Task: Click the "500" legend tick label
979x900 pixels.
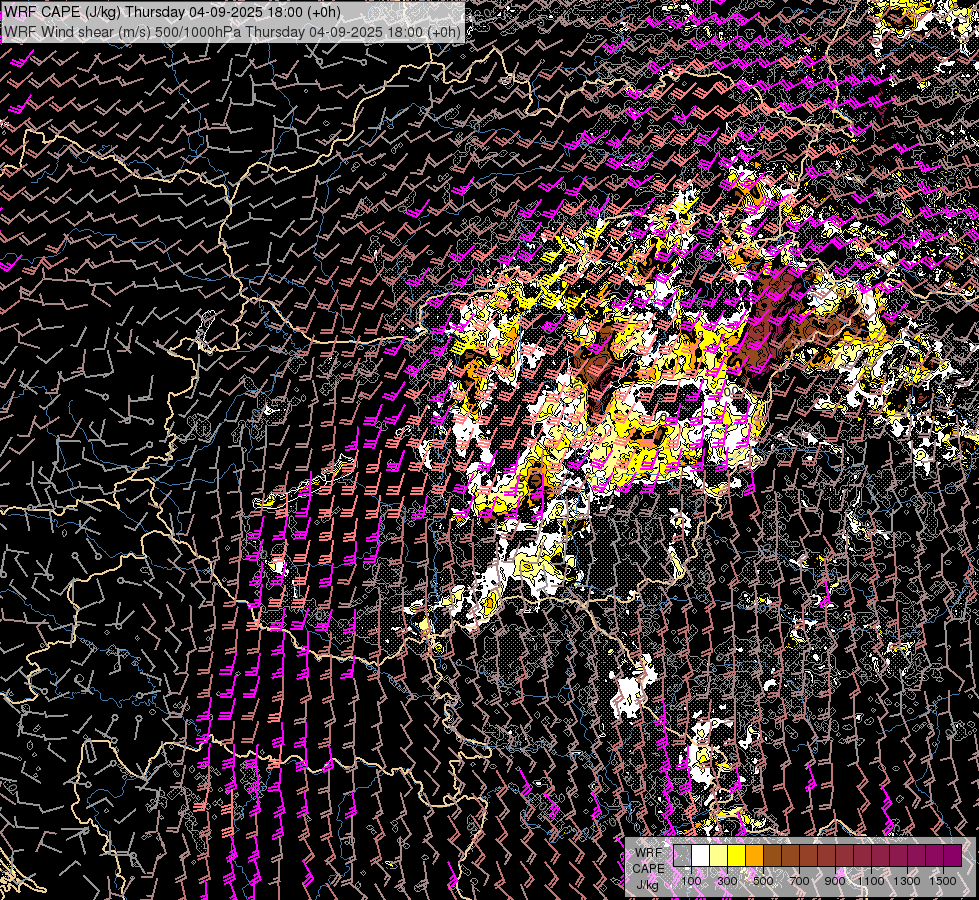Action: tap(763, 881)
